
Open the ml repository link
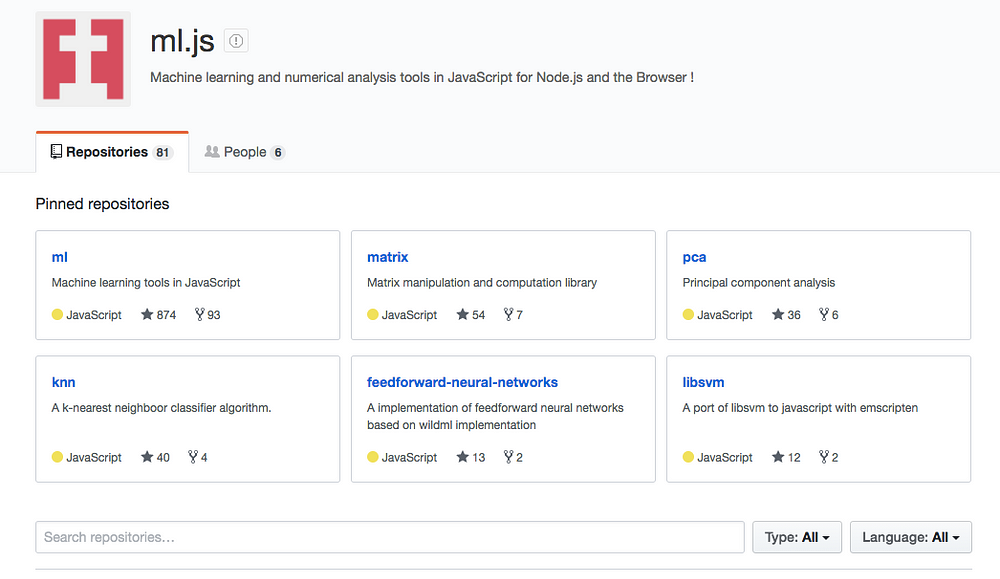(60, 257)
